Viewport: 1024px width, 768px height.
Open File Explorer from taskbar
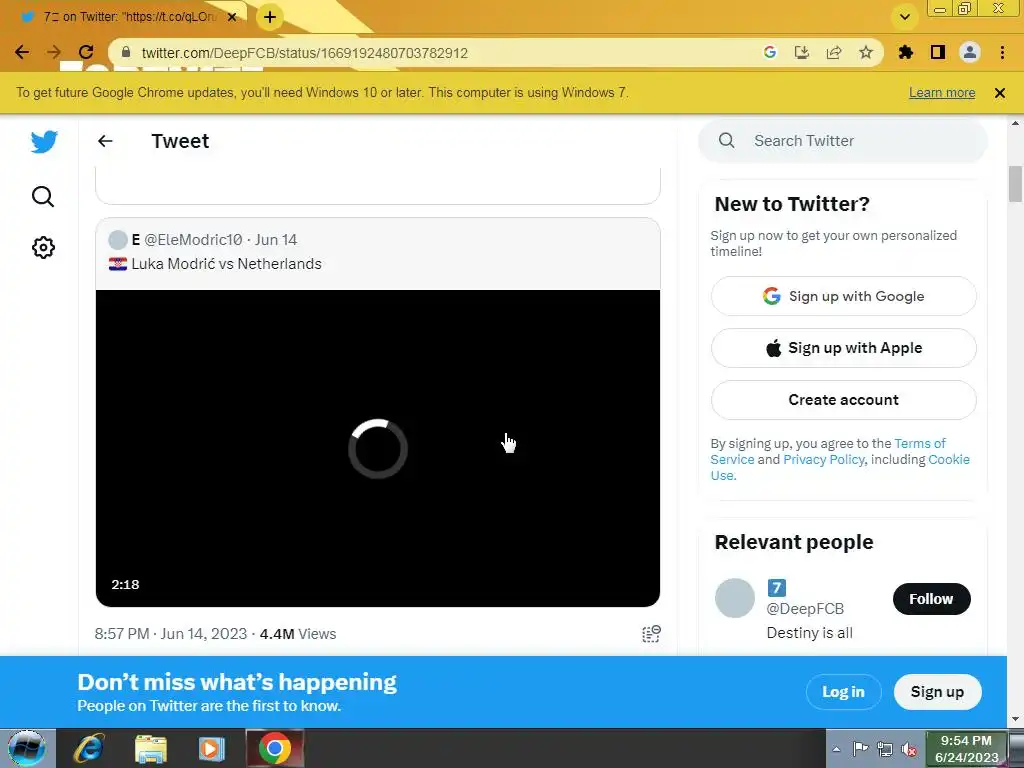coord(151,748)
